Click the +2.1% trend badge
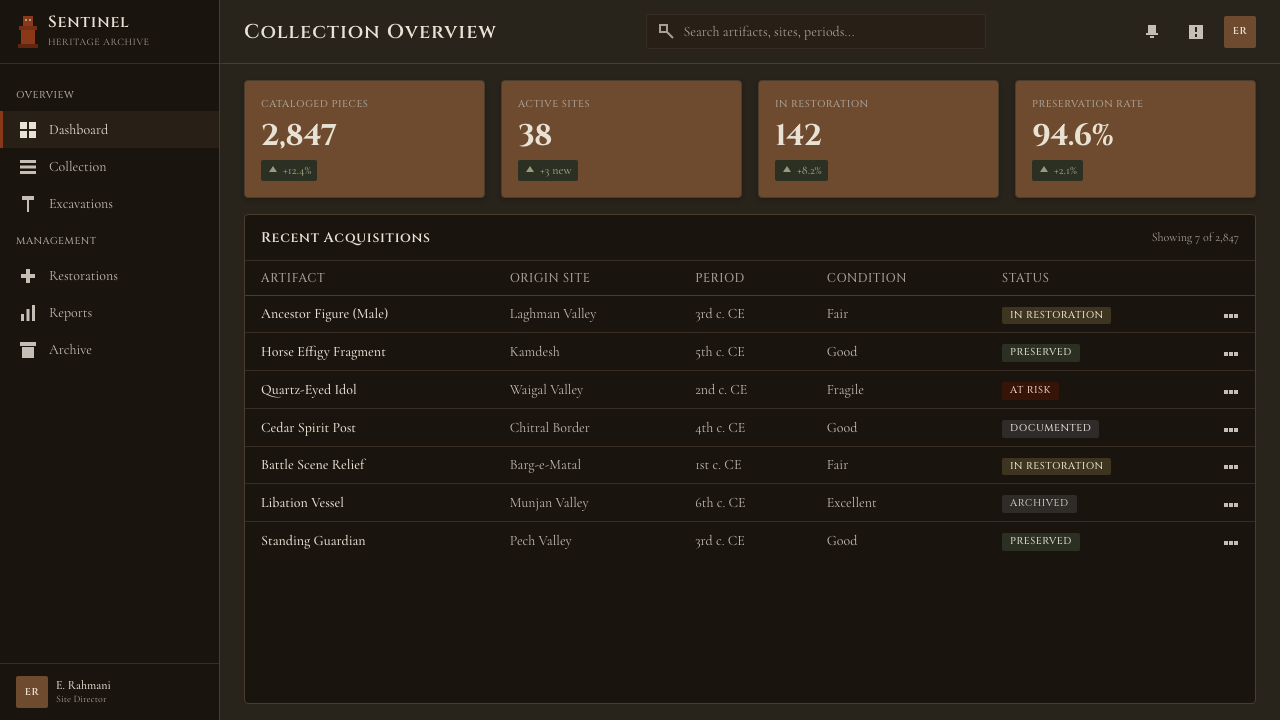The image size is (1280, 720). [x=1057, y=171]
